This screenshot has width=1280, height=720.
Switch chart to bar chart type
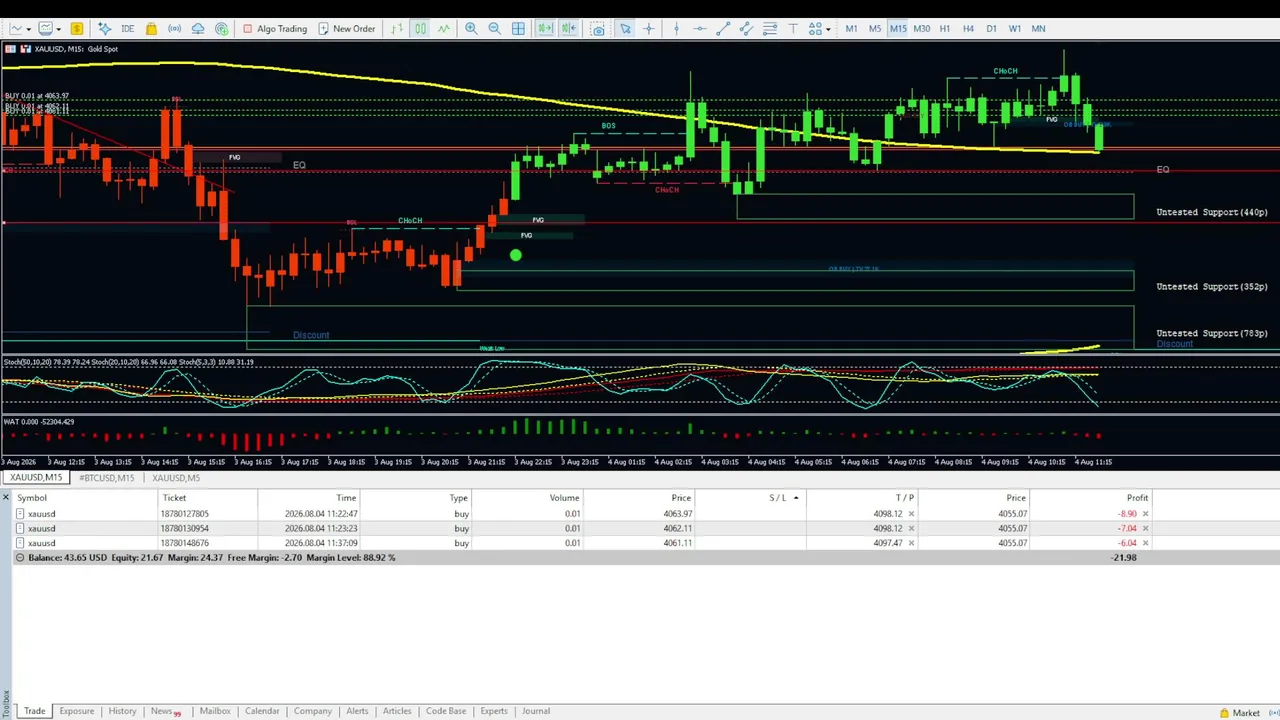click(x=397, y=28)
